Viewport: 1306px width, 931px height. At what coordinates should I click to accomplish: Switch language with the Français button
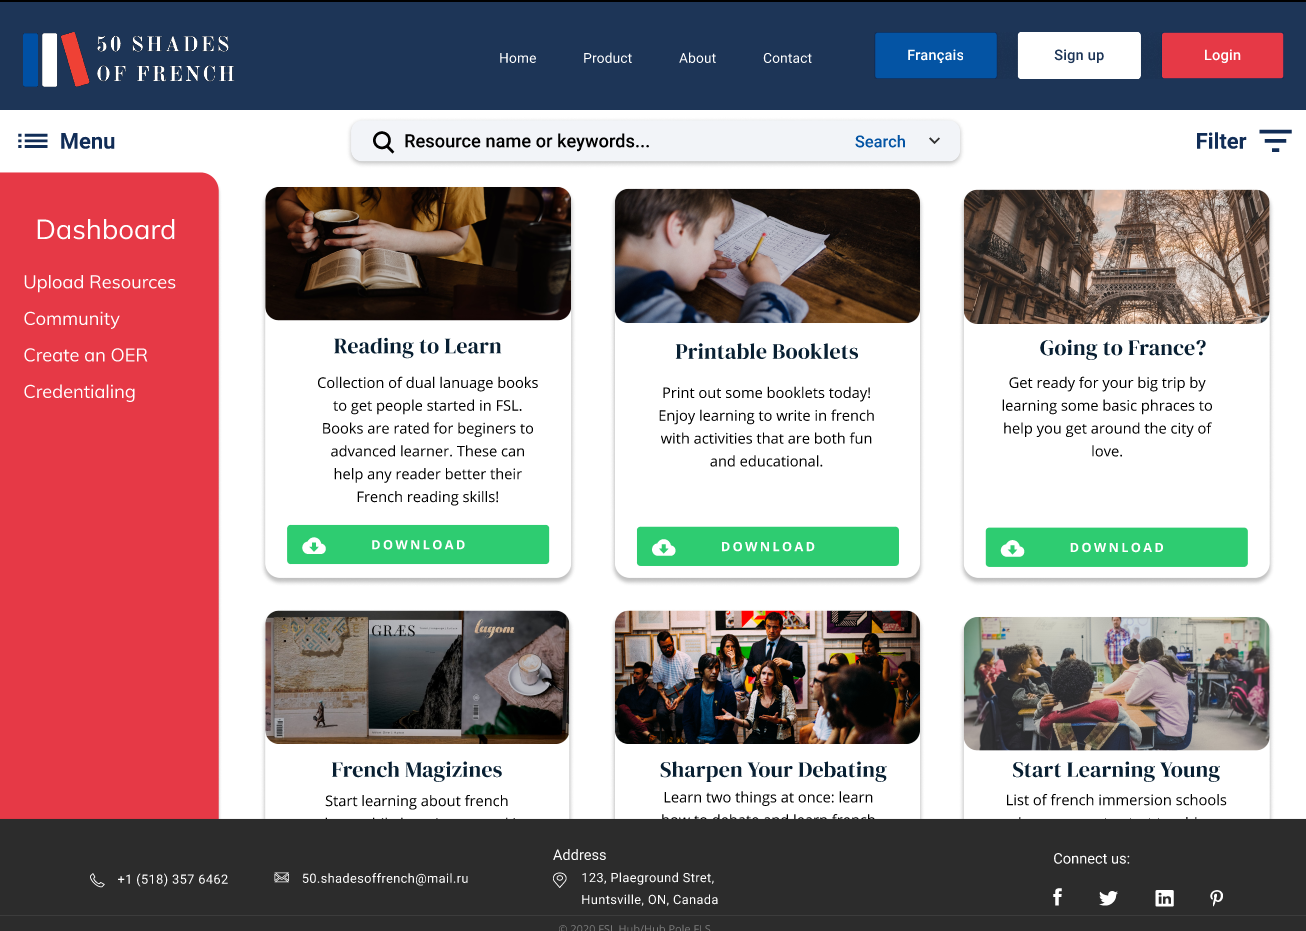[935, 56]
